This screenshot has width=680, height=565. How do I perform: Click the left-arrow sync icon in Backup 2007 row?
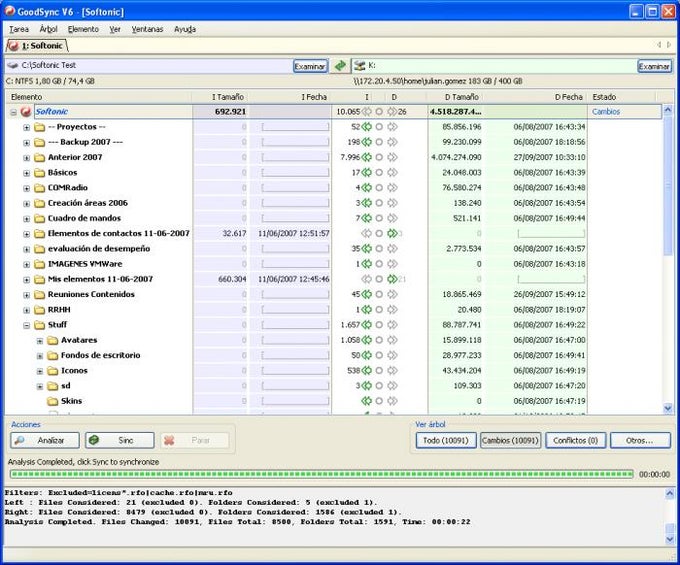[367, 142]
